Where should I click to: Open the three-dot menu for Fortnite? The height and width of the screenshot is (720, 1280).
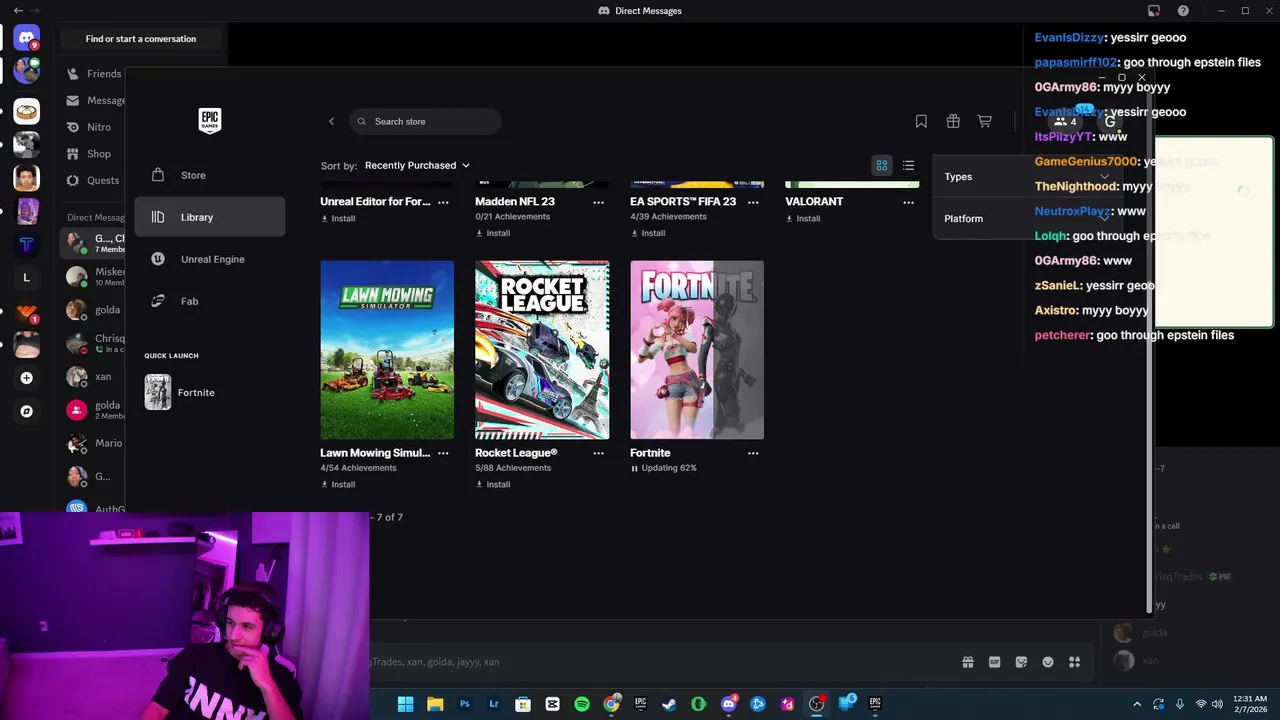tap(753, 453)
